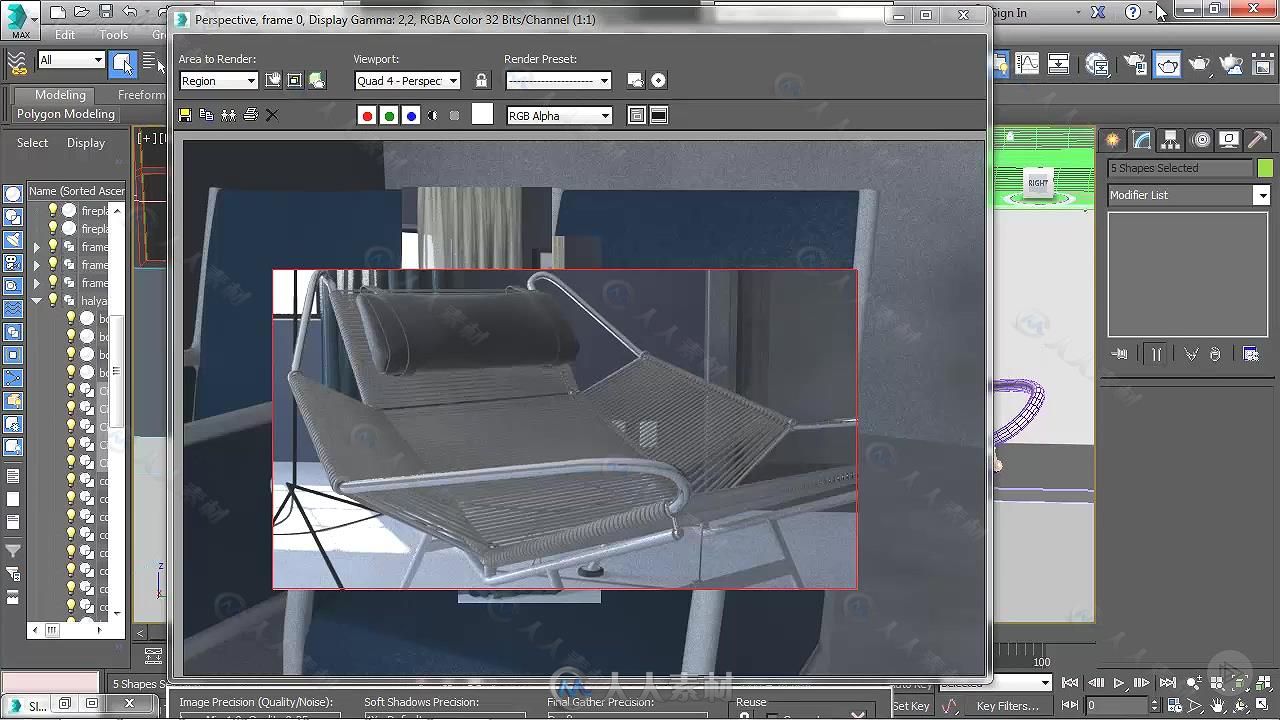Image resolution: width=1280 pixels, height=720 pixels.
Task: Switch to the Freeform ribbon tab
Action: [141, 95]
